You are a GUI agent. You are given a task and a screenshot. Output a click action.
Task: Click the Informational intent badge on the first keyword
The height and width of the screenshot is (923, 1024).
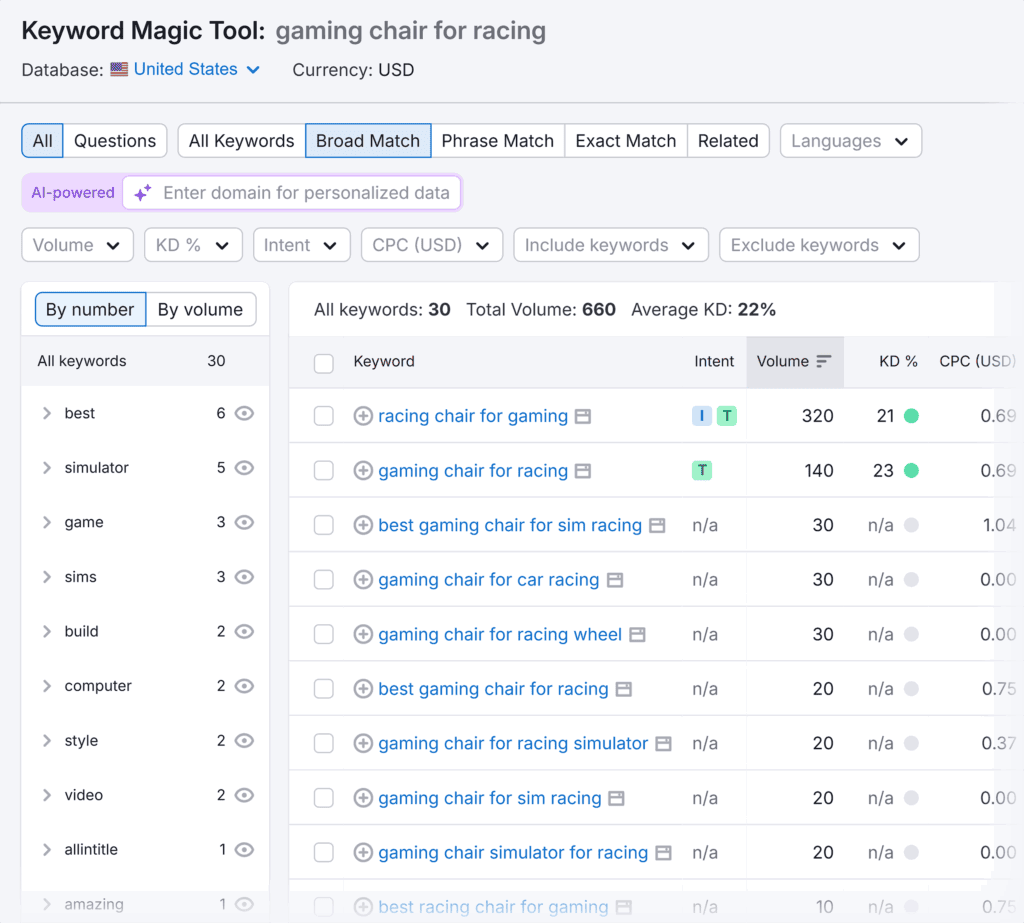701,415
